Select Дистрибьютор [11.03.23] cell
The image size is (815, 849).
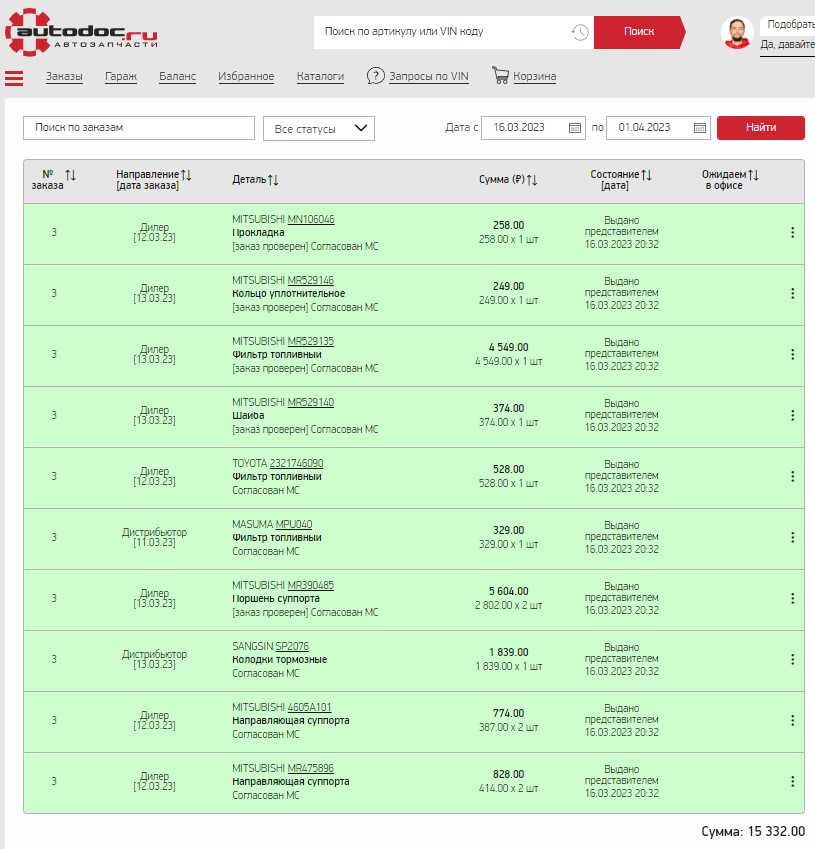pyautogui.click(x=154, y=537)
